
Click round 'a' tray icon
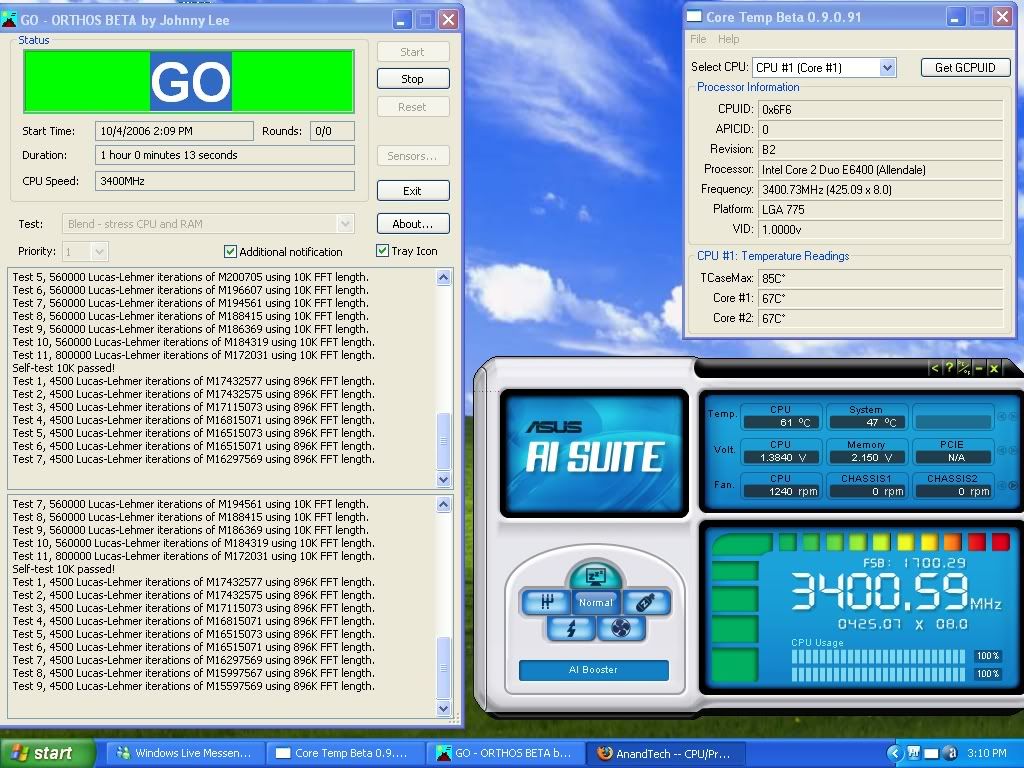tap(951, 753)
